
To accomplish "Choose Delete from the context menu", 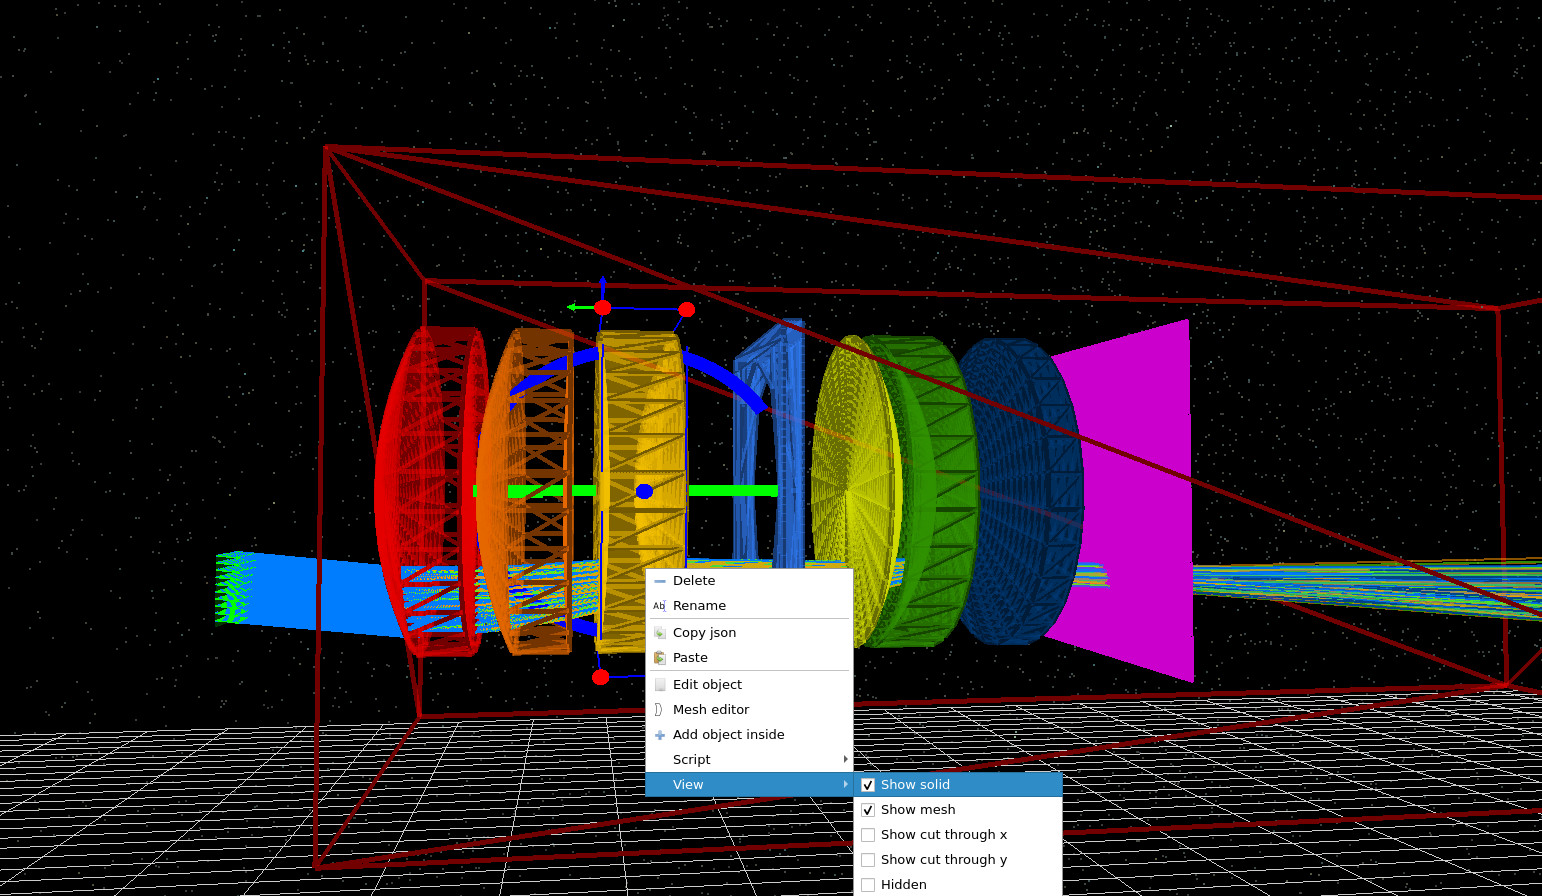I will tap(694, 580).
